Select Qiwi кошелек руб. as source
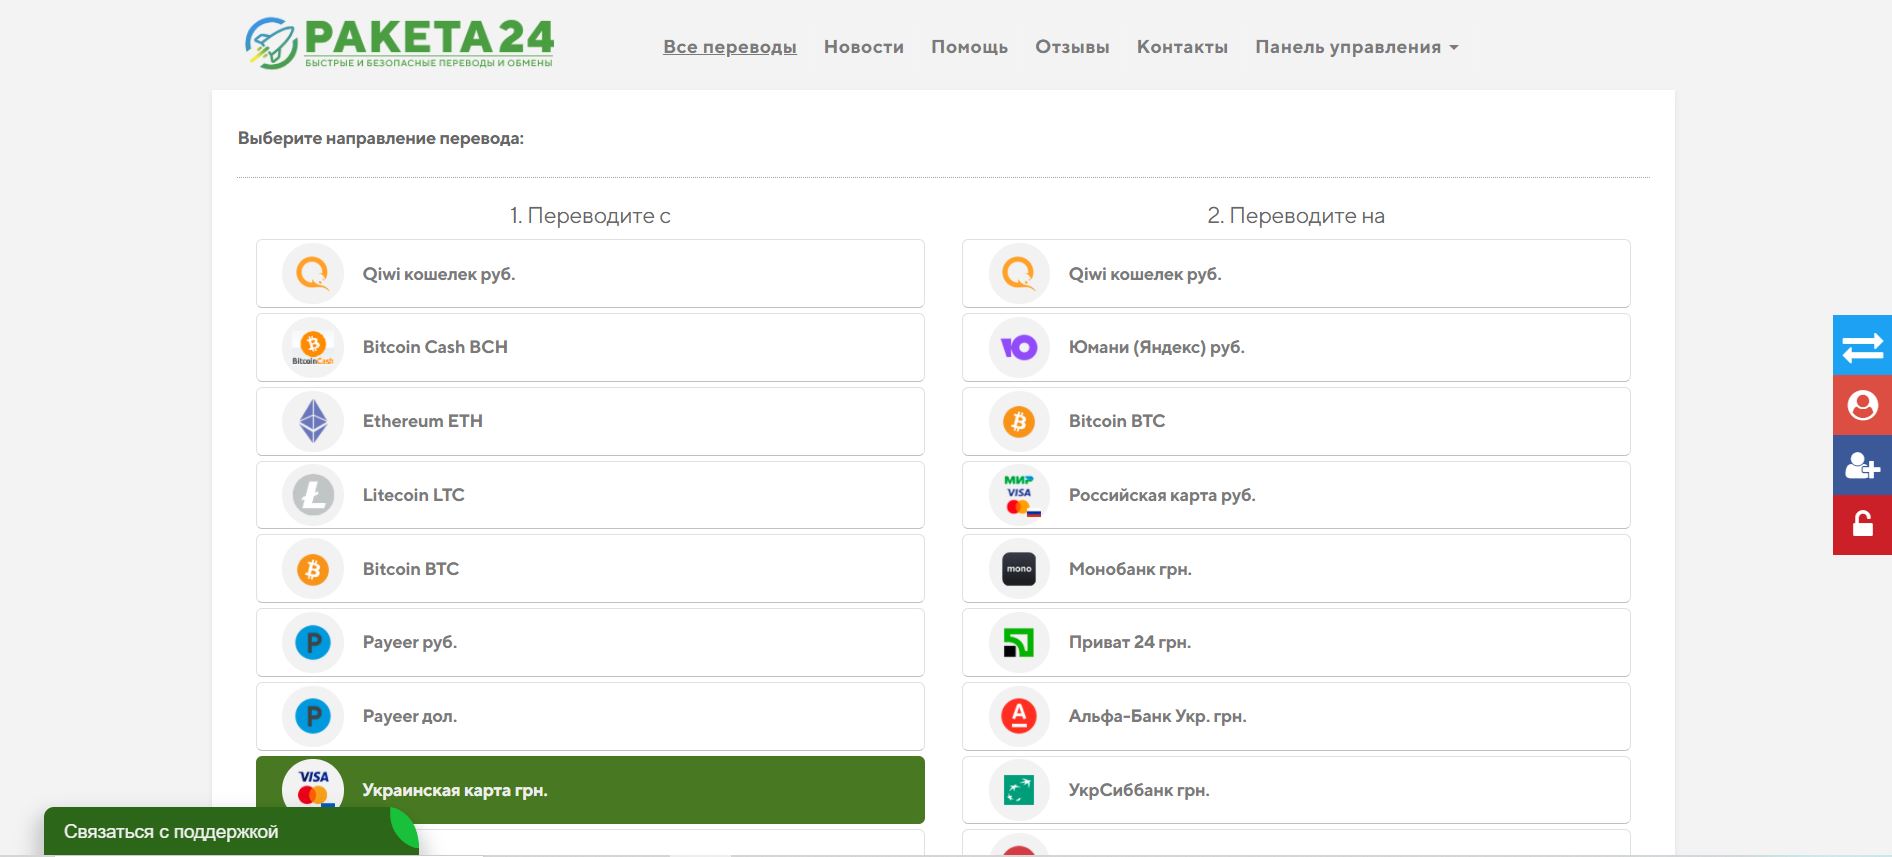The image size is (1892, 857). 590,273
